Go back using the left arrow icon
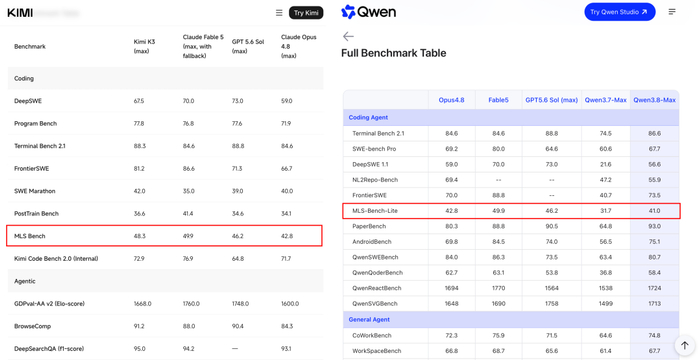Viewport: 700px width, 360px height. (x=348, y=36)
